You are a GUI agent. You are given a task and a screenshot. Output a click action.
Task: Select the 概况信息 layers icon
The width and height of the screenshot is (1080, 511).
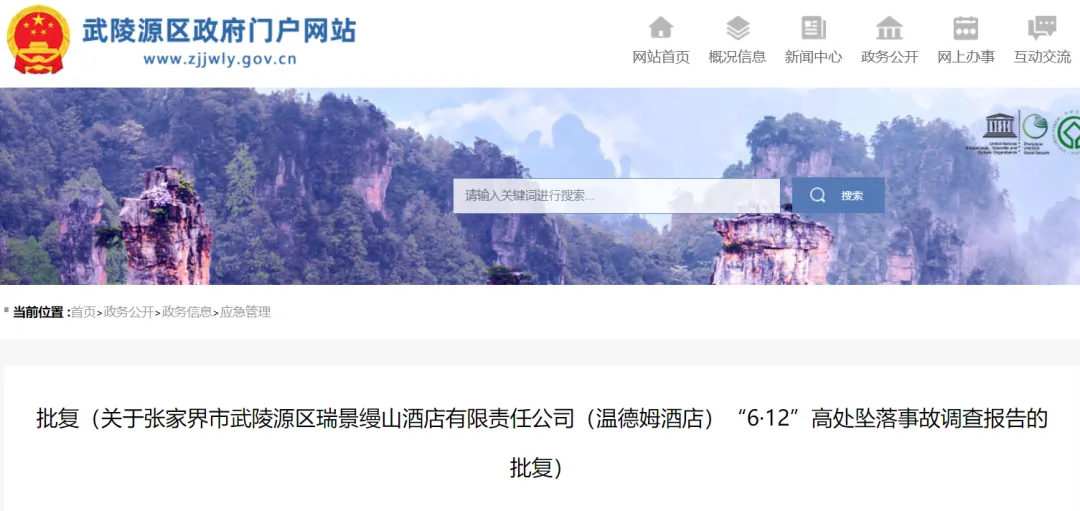738,28
